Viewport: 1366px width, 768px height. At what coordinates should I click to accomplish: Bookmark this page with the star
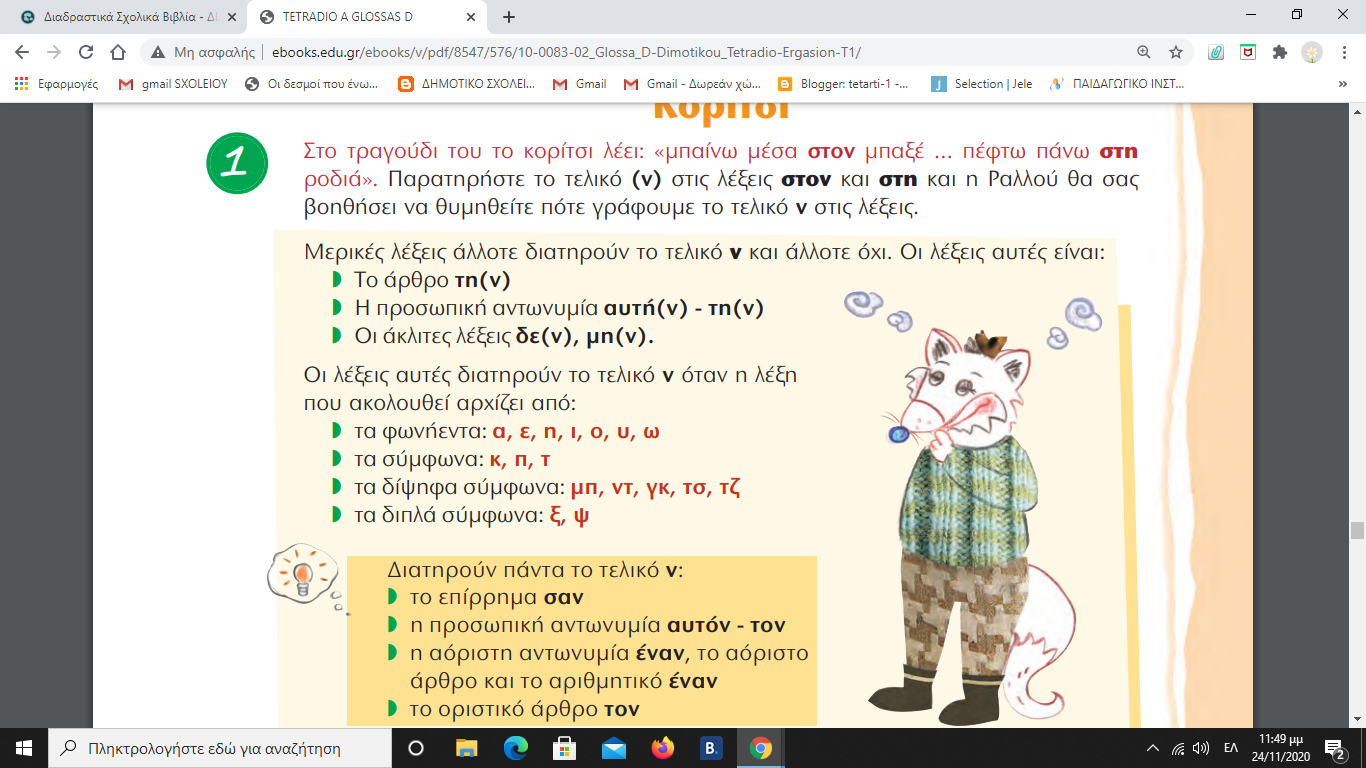coord(1176,52)
